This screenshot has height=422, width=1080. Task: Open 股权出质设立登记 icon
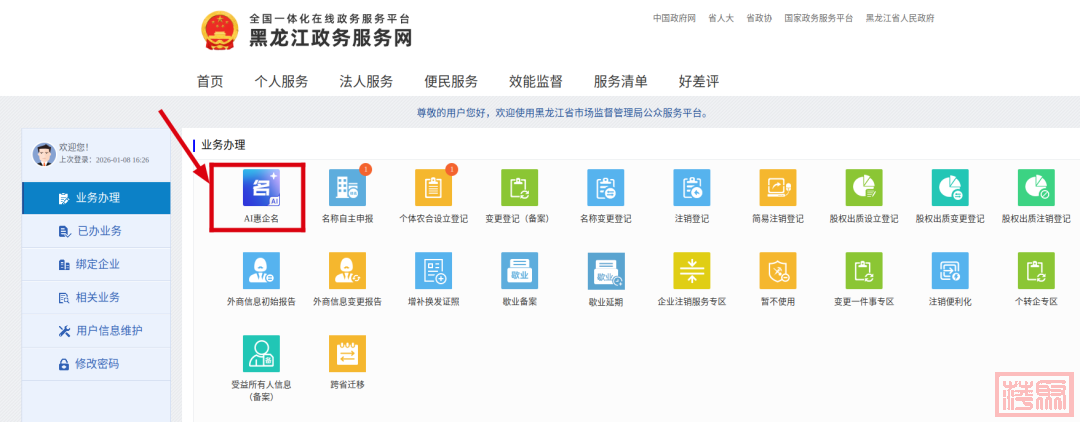point(863,188)
